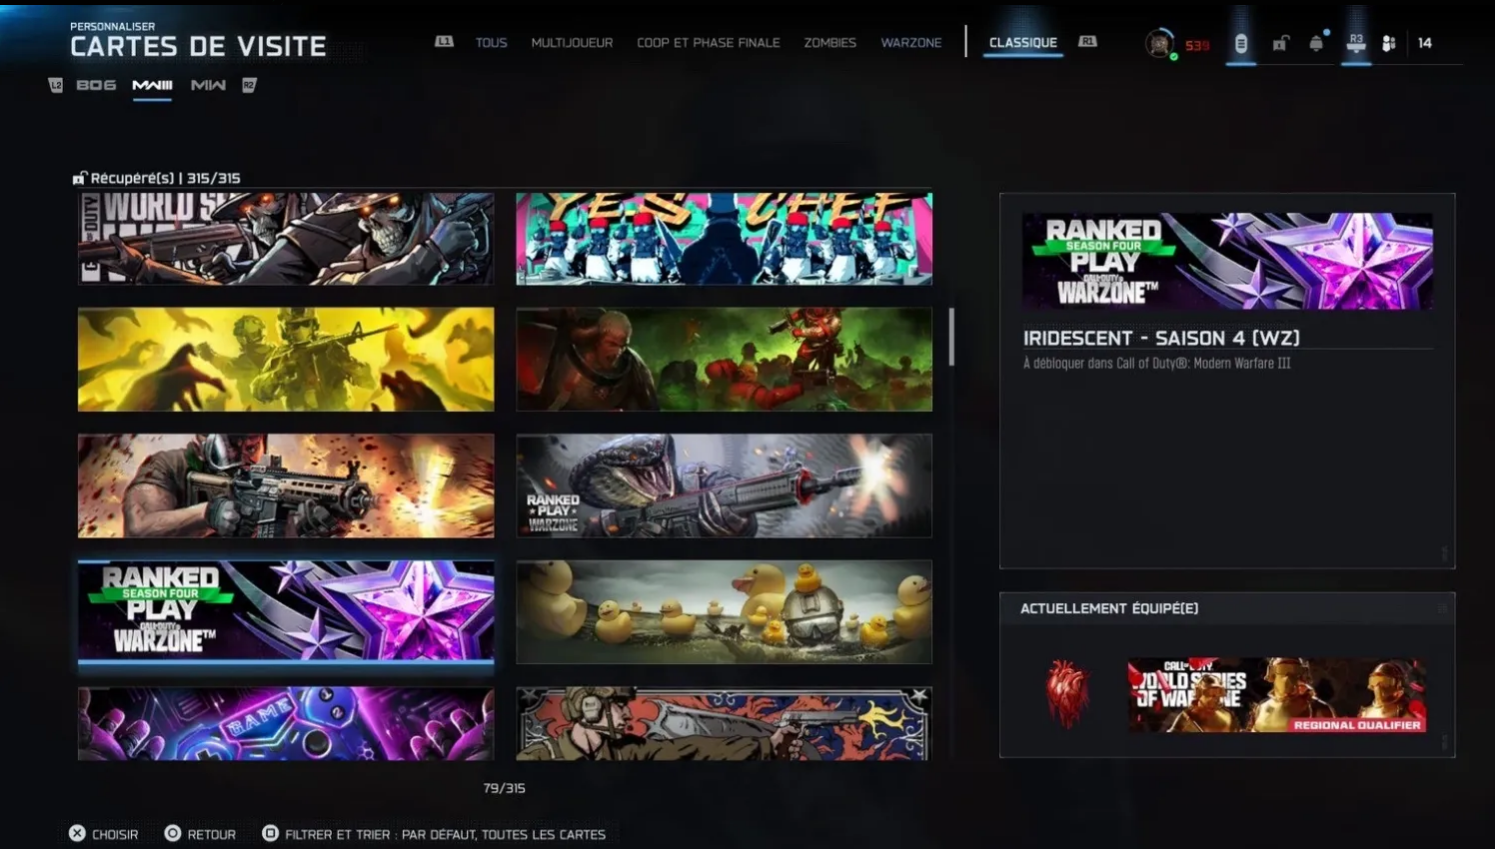Click the Iridescent preview card image
The height and width of the screenshot is (849, 1495).
pyautogui.click(x=1227, y=260)
